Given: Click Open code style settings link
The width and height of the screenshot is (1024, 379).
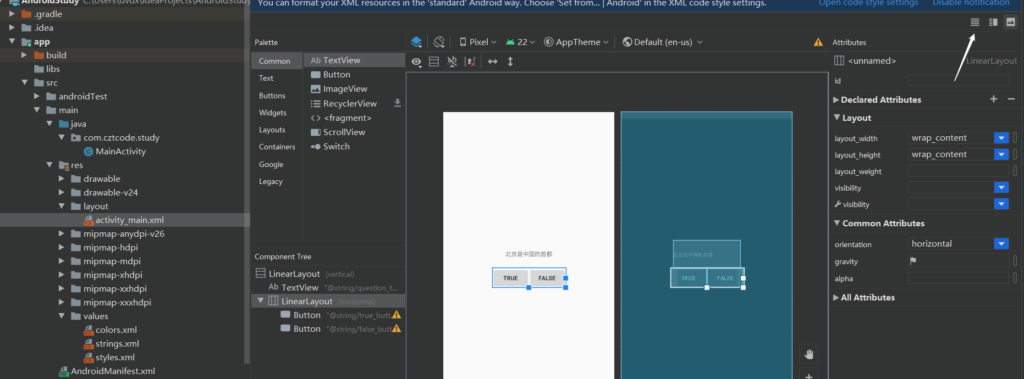Looking at the screenshot, I should tap(868, 3).
